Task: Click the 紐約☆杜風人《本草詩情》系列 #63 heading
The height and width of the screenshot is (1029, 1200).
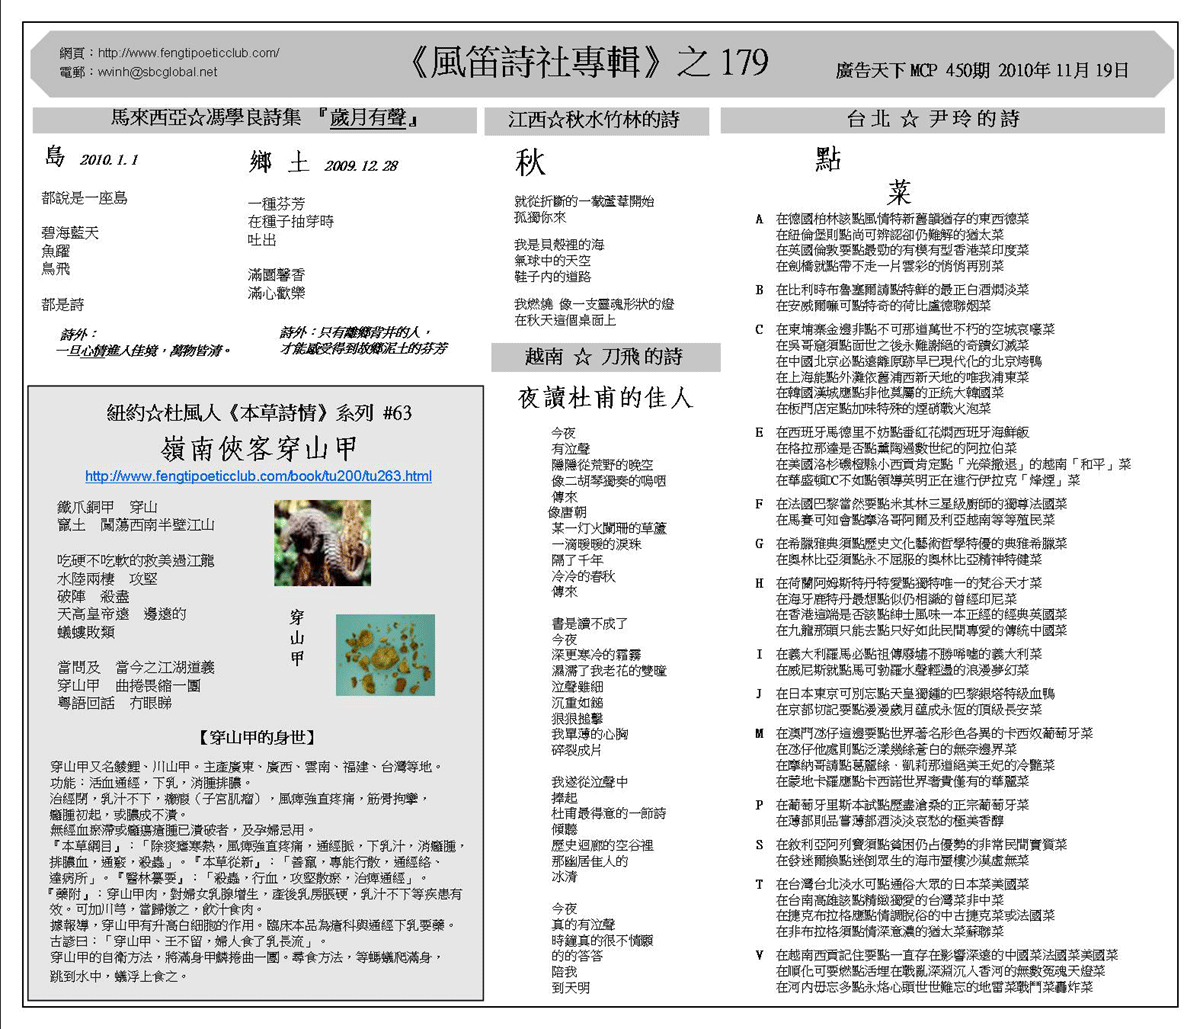Action: 258,413
